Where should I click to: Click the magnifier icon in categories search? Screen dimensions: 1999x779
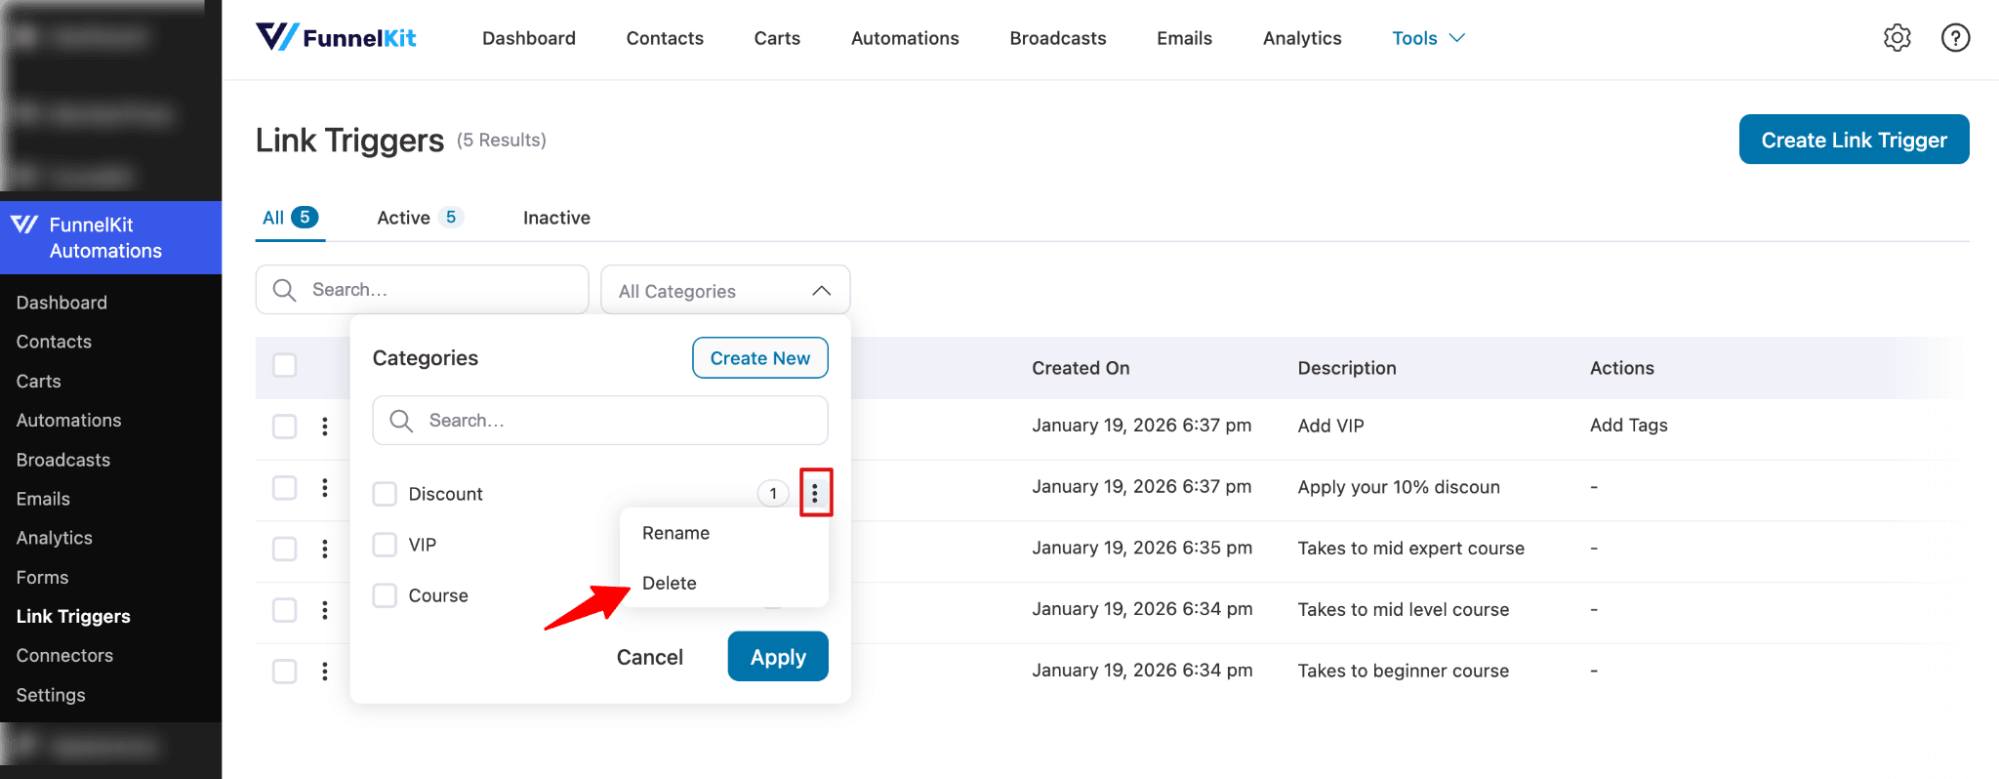pos(401,421)
